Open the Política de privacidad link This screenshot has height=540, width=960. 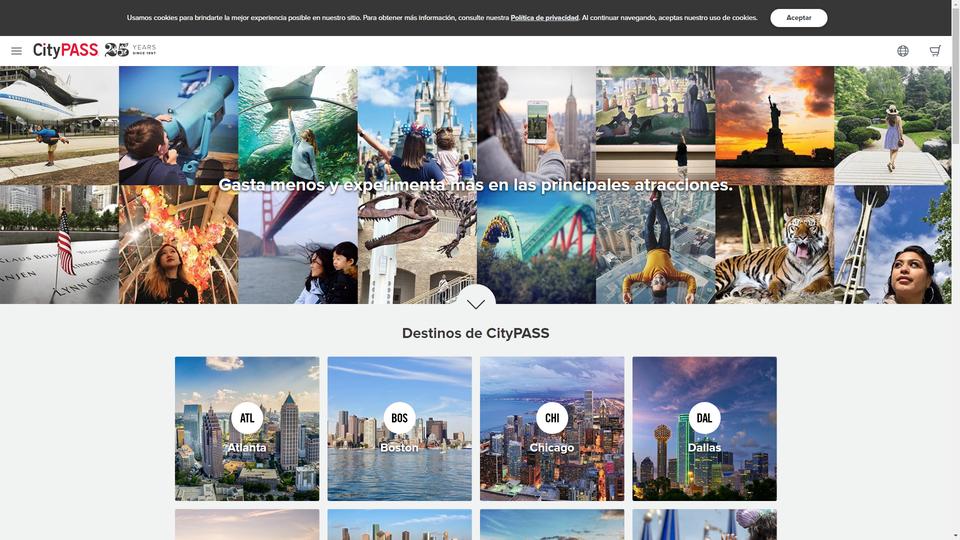pos(544,18)
